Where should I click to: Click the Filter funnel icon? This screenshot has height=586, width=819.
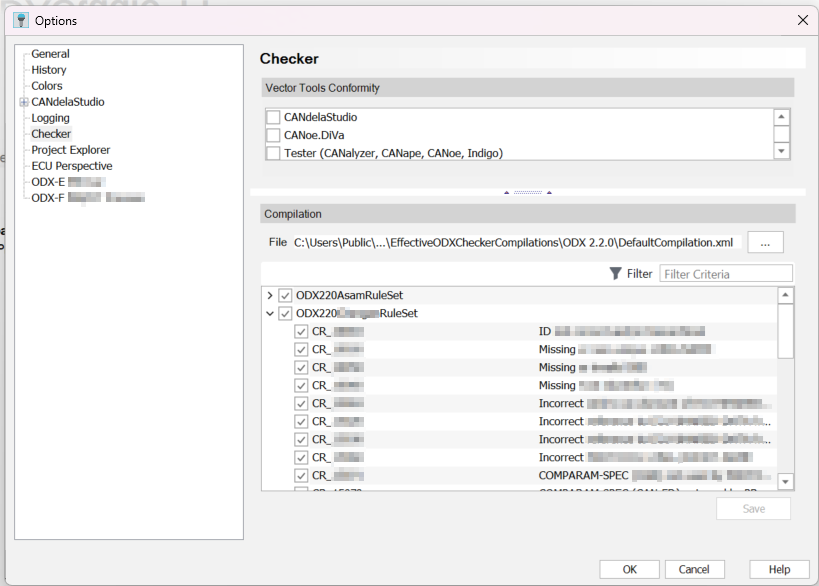point(615,274)
